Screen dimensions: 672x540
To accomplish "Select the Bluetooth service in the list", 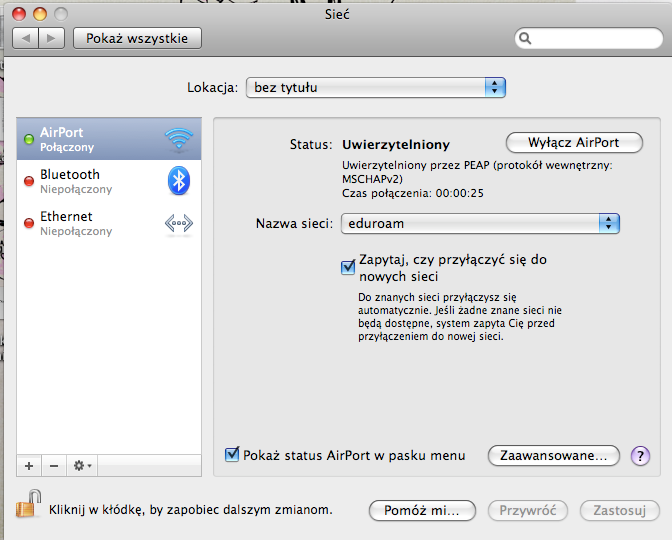I will pyautogui.click(x=109, y=181).
